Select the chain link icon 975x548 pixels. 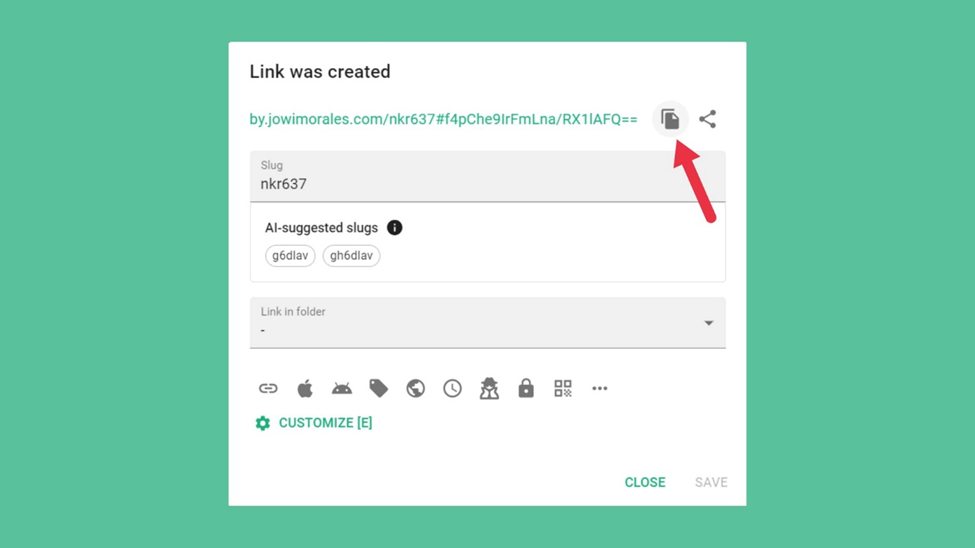[x=268, y=388]
